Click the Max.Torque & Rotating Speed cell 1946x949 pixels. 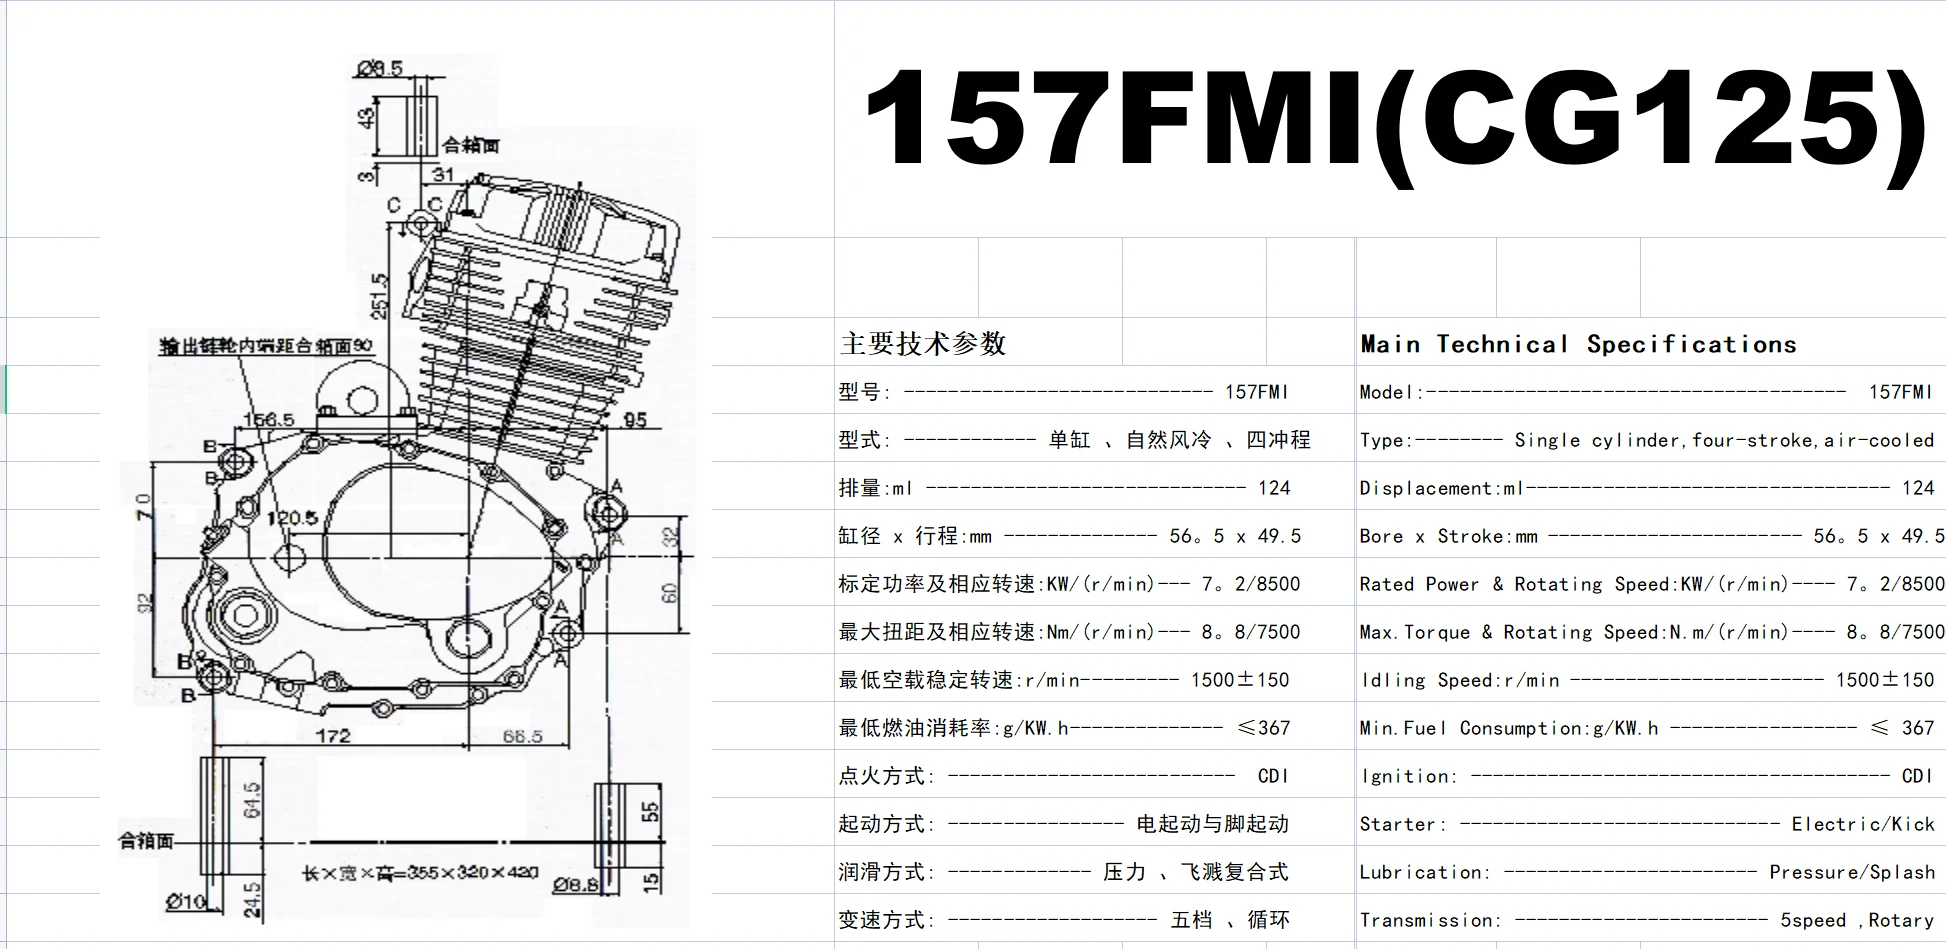click(1651, 630)
